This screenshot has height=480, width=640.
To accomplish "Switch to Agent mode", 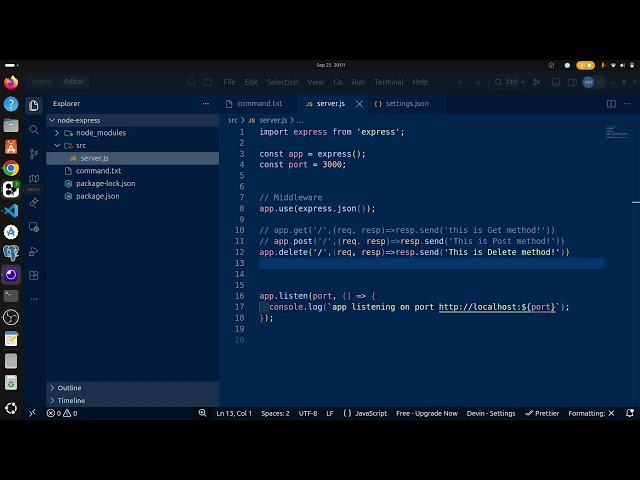I will pyautogui.click(x=42, y=82).
